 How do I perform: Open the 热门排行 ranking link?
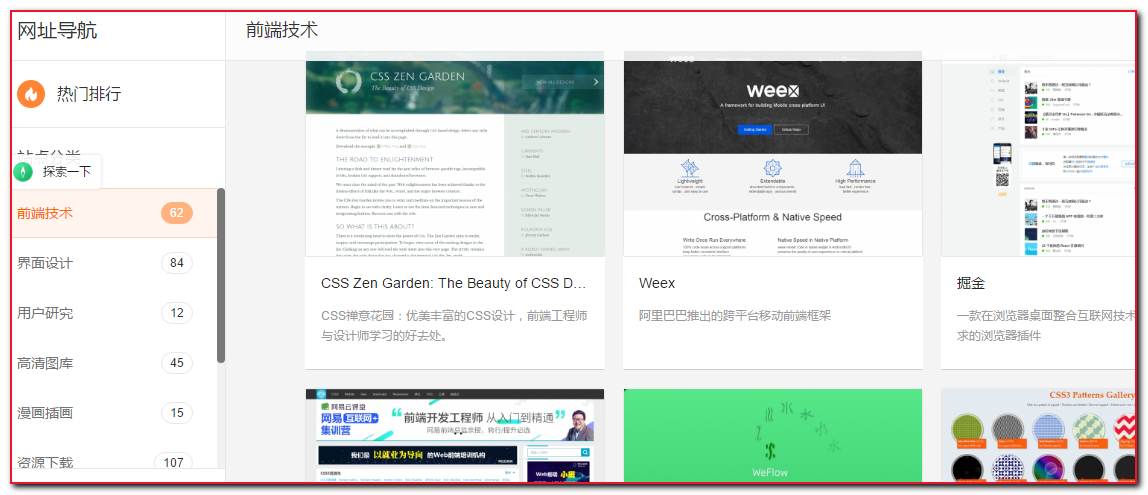tap(89, 94)
